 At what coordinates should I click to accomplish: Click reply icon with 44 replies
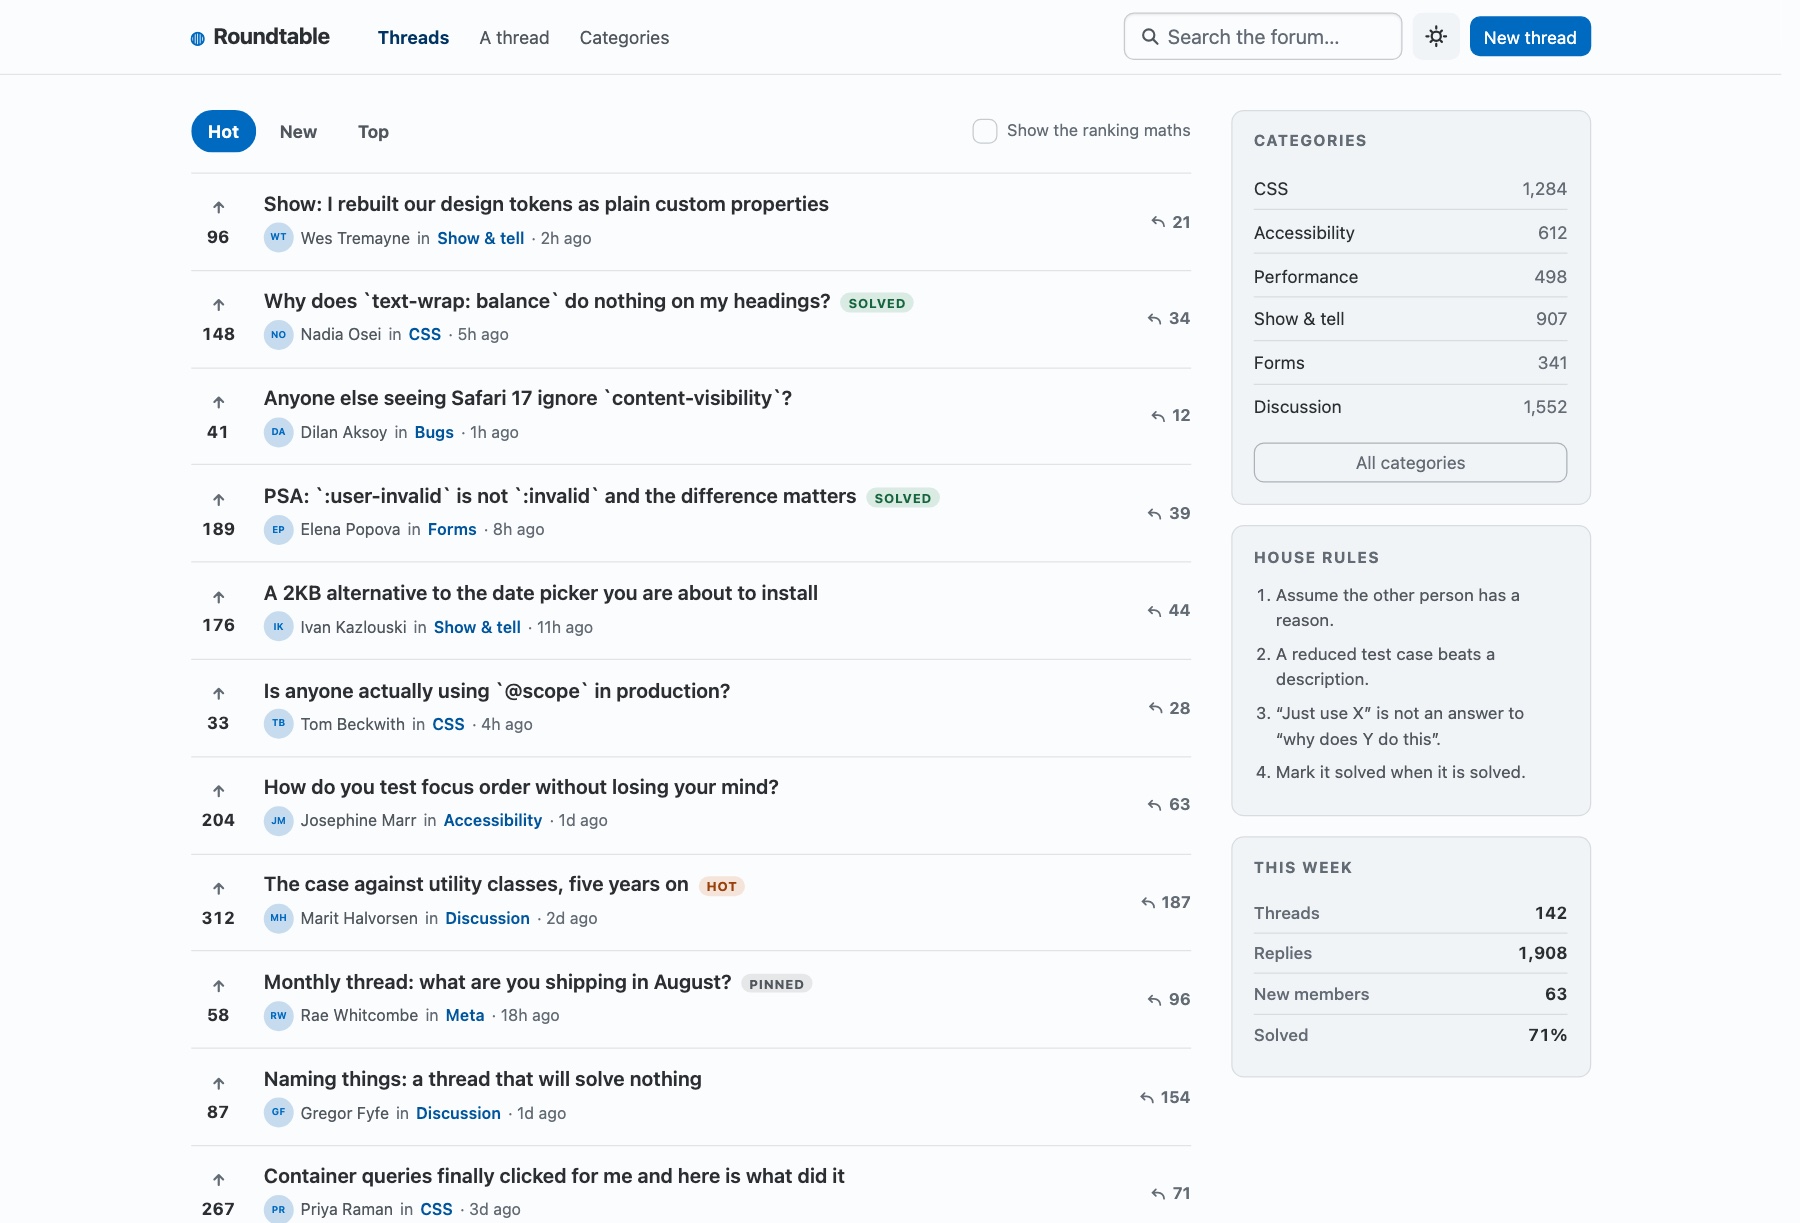(x=1155, y=611)
